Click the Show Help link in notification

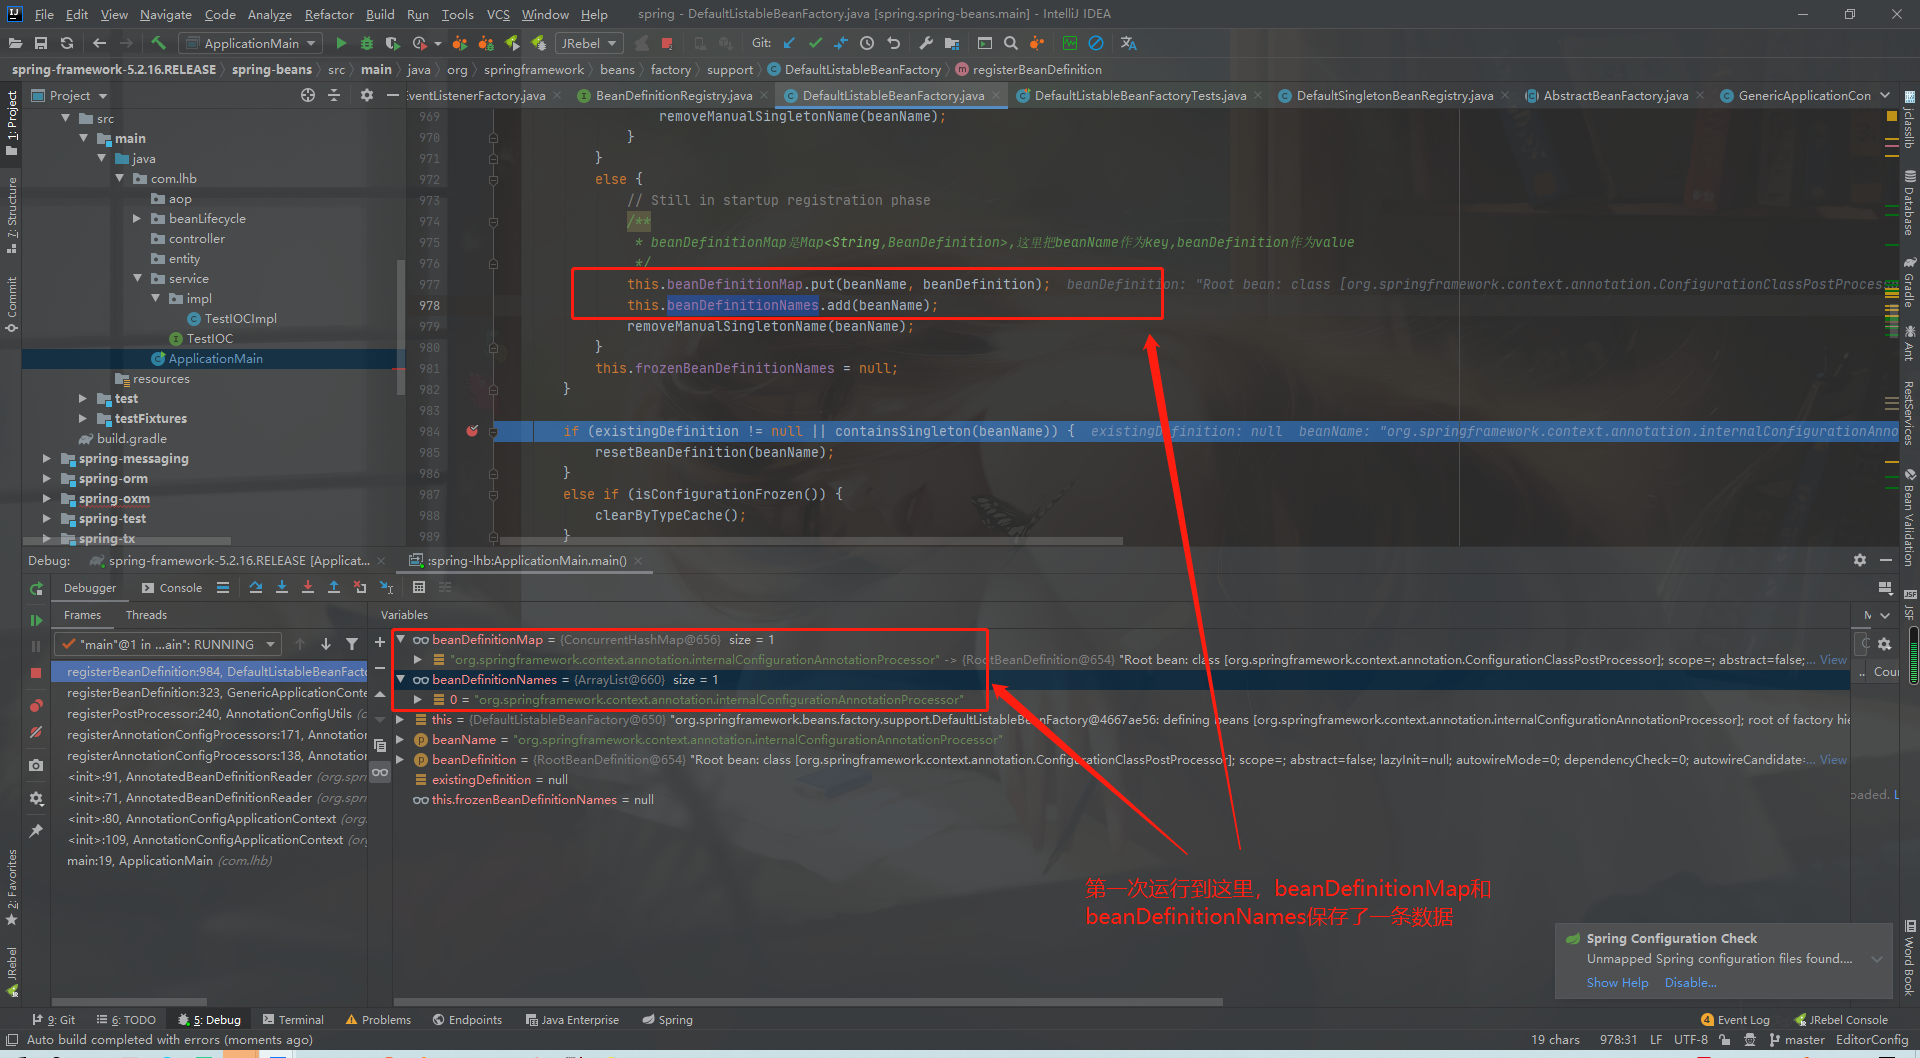[1617, 983]
